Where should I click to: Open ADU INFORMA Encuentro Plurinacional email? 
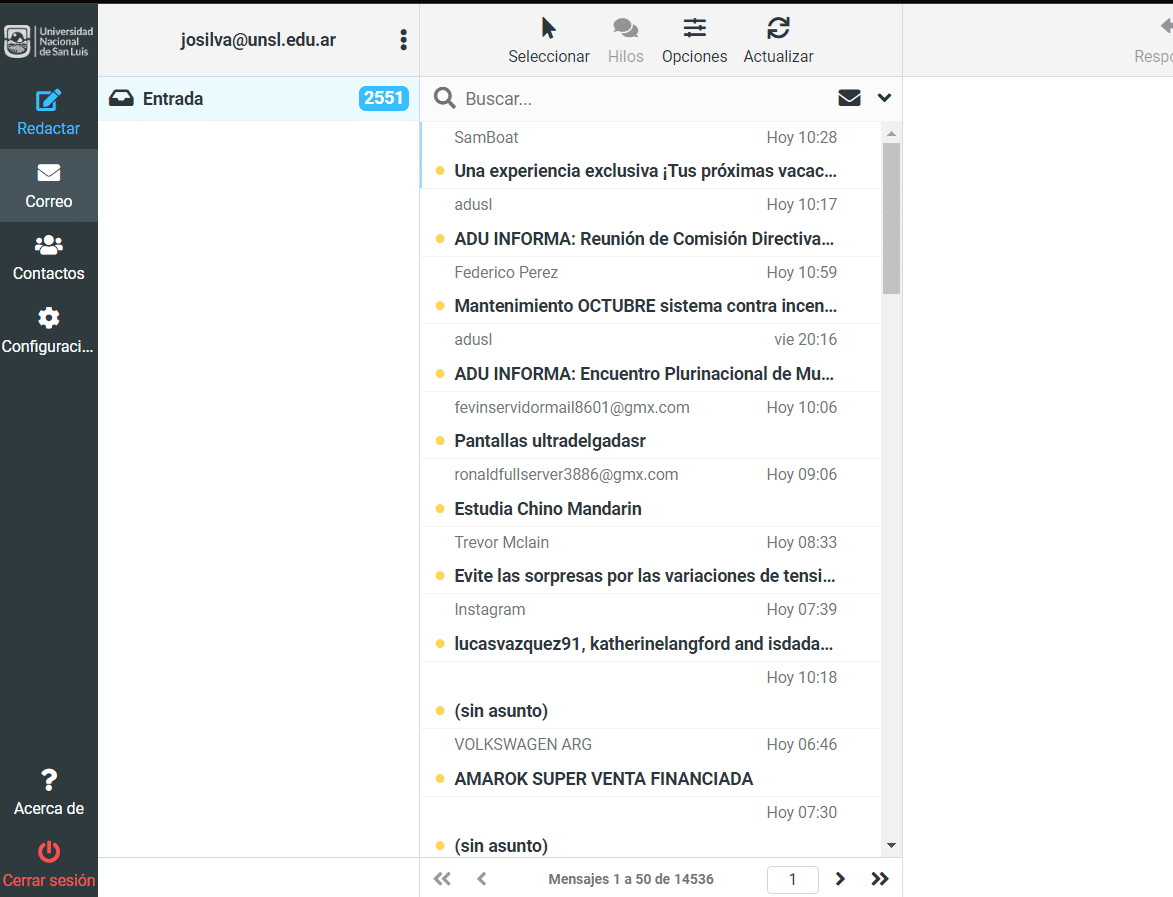pyautogui.click(x=651, y=358)
